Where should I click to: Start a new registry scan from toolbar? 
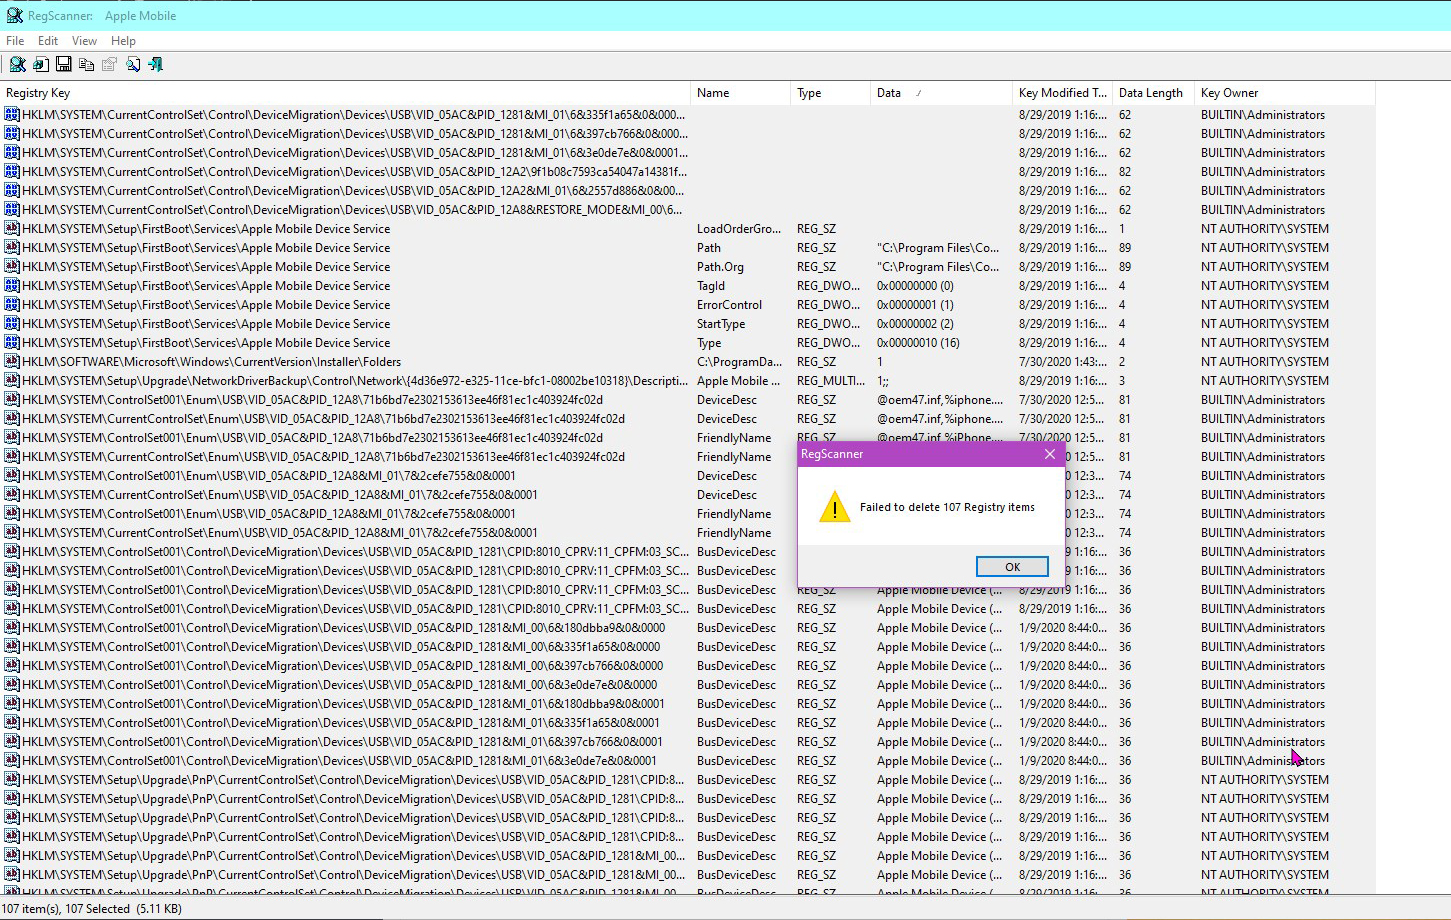pyautogui.click(x=17, y=64)
